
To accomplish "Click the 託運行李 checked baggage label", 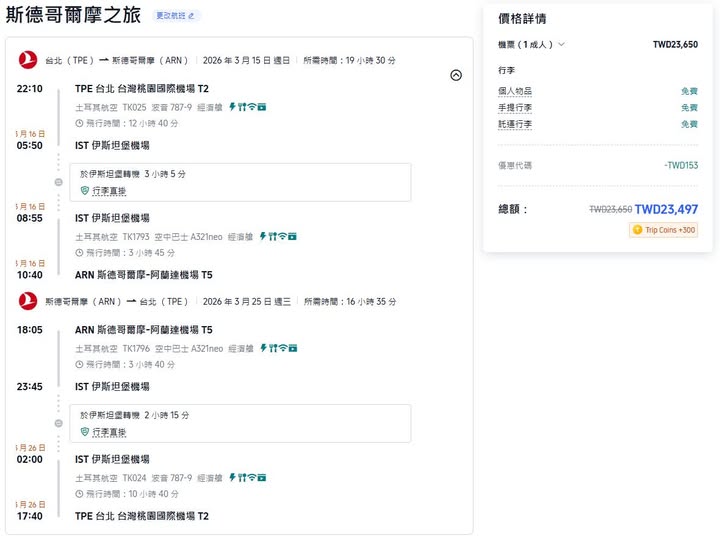I will (514, 124).
